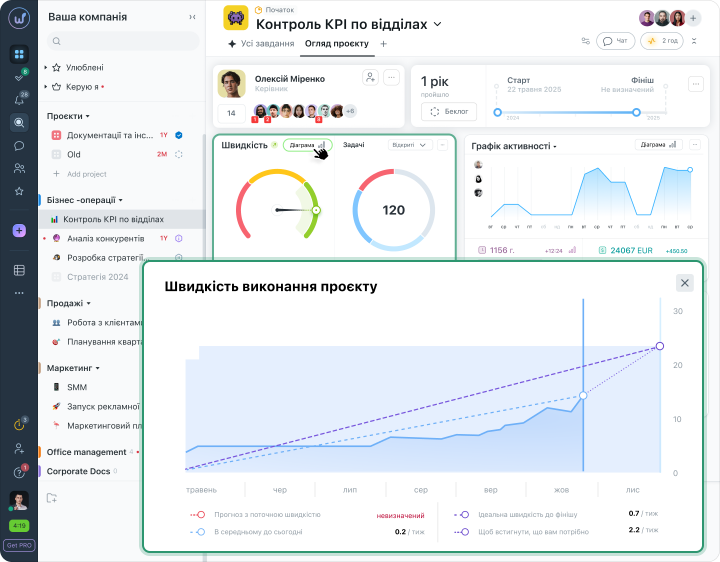This screenshot has height=562, width=720.
Task: Switch to Усі завдання tab
Action: pos(261,44)
